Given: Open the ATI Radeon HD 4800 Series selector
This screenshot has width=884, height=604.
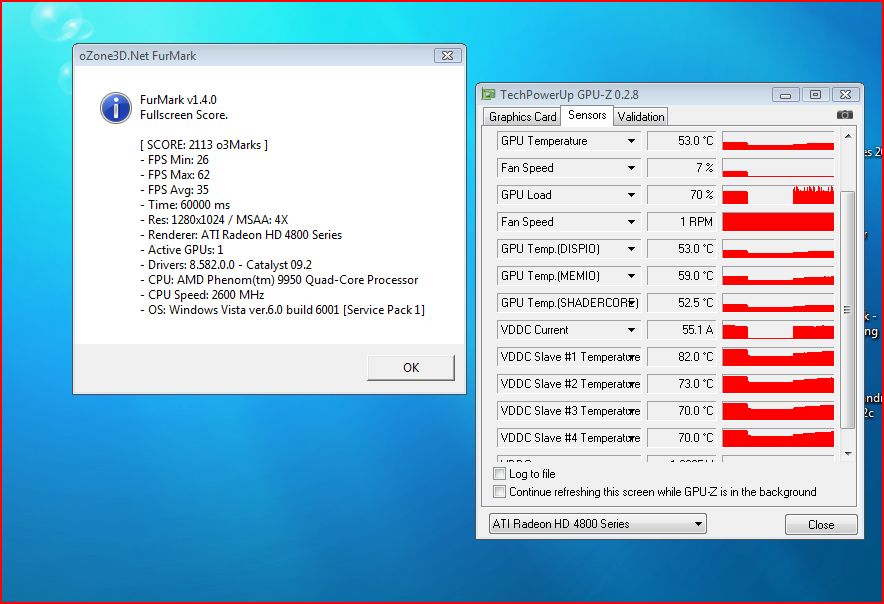Looking at the screenshot, I should (597, 524).
